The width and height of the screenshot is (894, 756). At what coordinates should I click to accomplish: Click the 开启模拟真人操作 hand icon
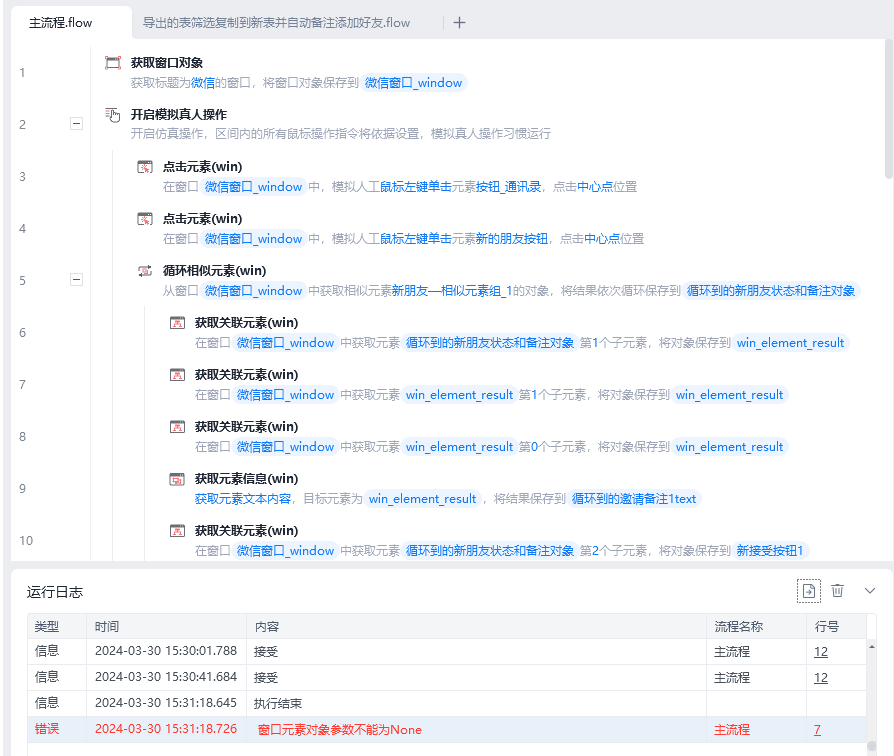[x=113, y=115]
